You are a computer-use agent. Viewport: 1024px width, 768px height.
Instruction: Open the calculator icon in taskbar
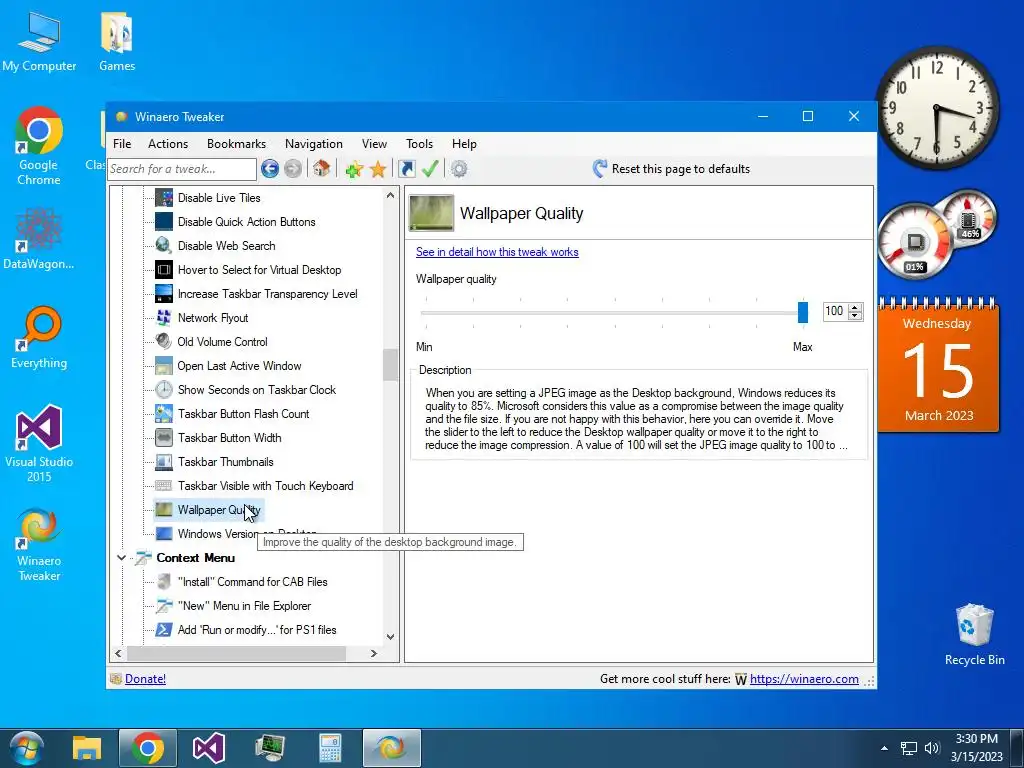[x=330, y=748]
